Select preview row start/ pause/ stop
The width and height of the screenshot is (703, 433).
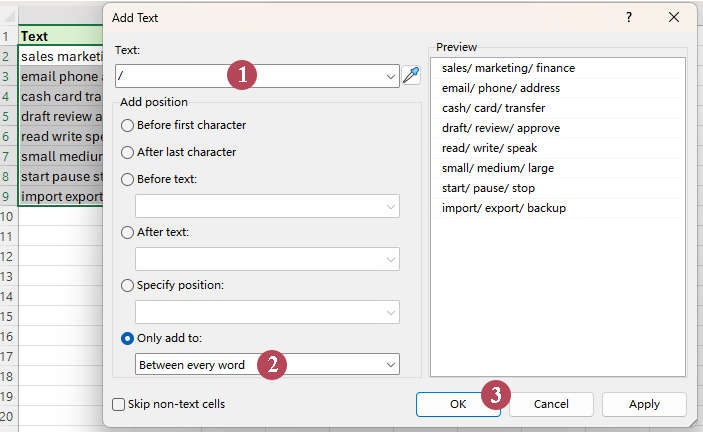(x=557, y=188)
